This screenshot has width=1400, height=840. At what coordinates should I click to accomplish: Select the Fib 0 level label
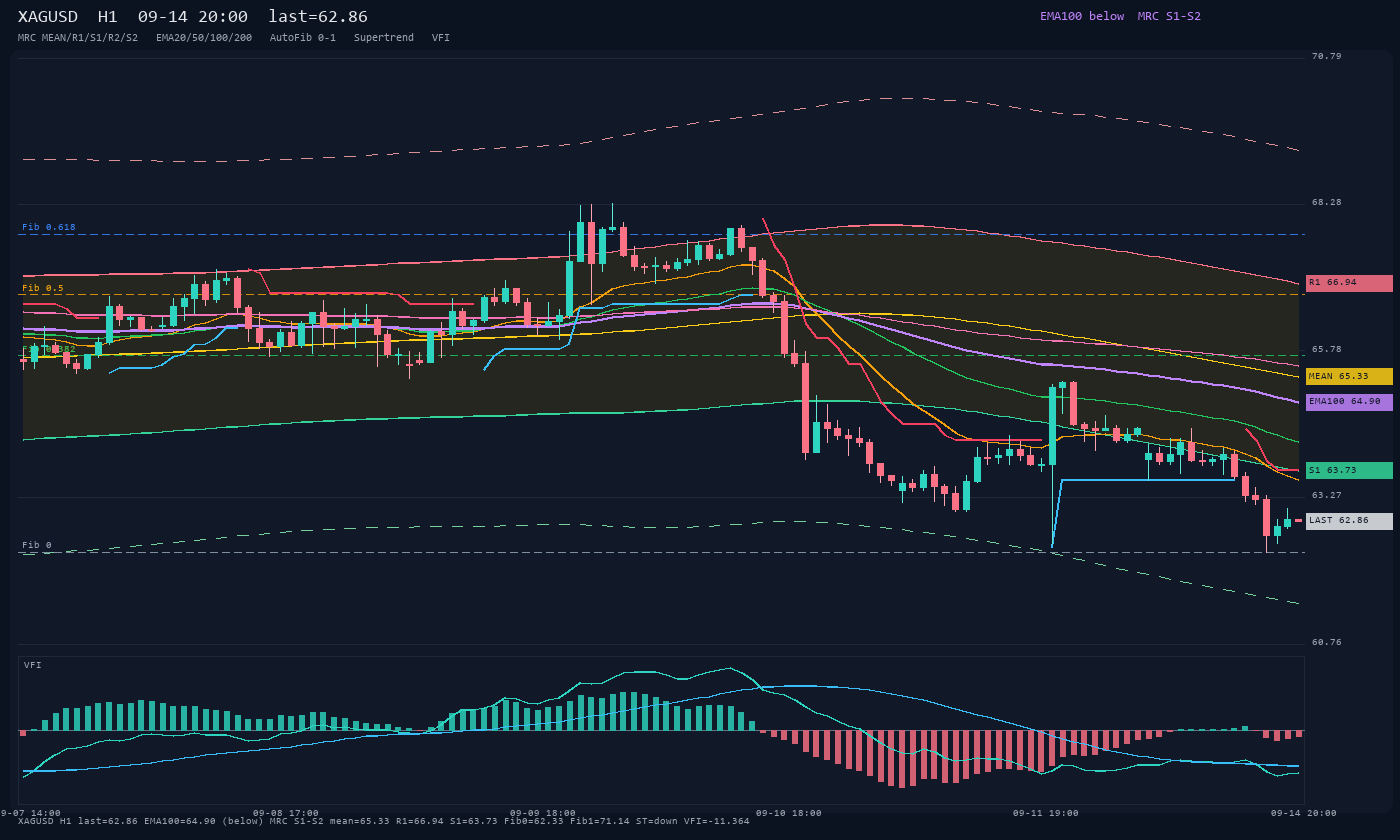click(37, 545)
